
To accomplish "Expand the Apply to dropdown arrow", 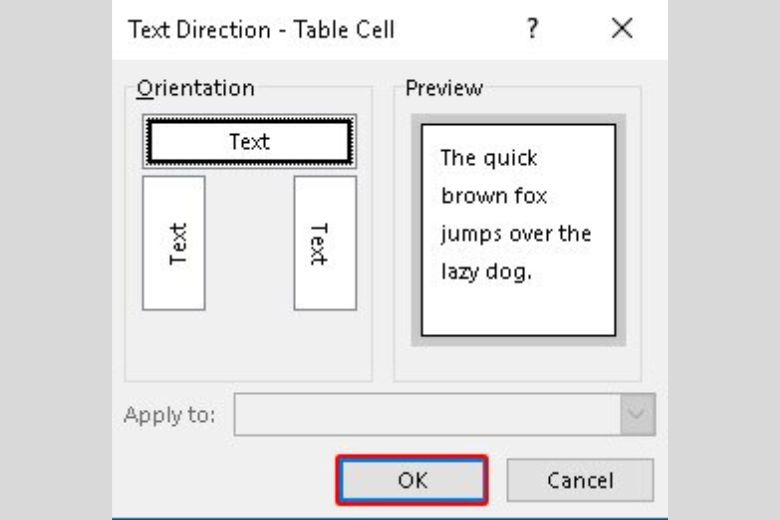I will click(x=637, y=414).
